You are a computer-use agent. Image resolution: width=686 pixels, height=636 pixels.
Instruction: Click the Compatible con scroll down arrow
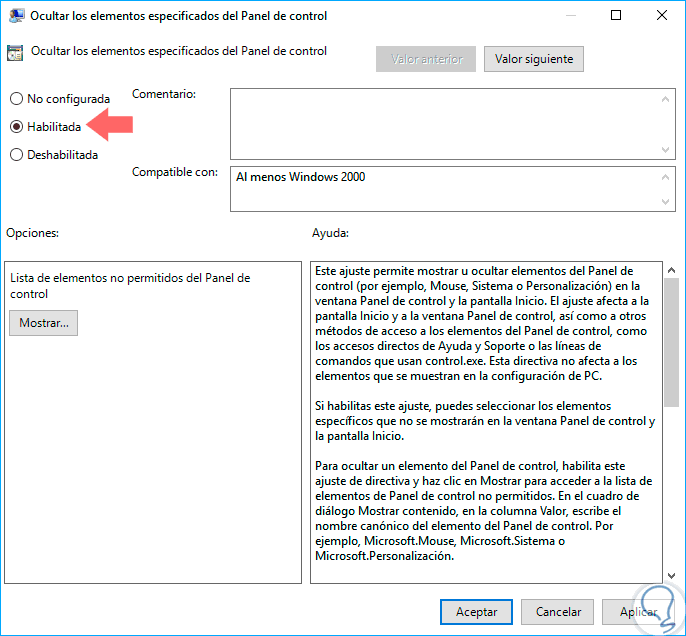click(x=665, y=202)
